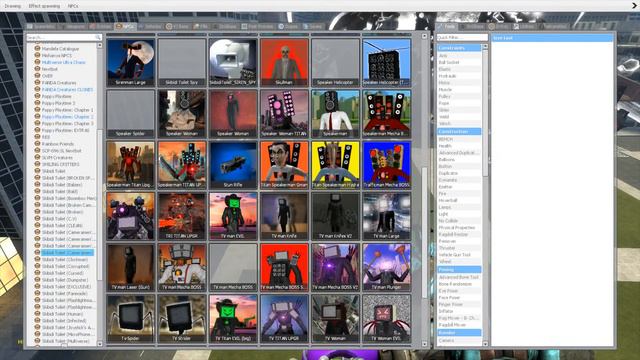Click the magnifier icon in search box
The height and width of the screenshot is (360, 640).
point(98,37)
